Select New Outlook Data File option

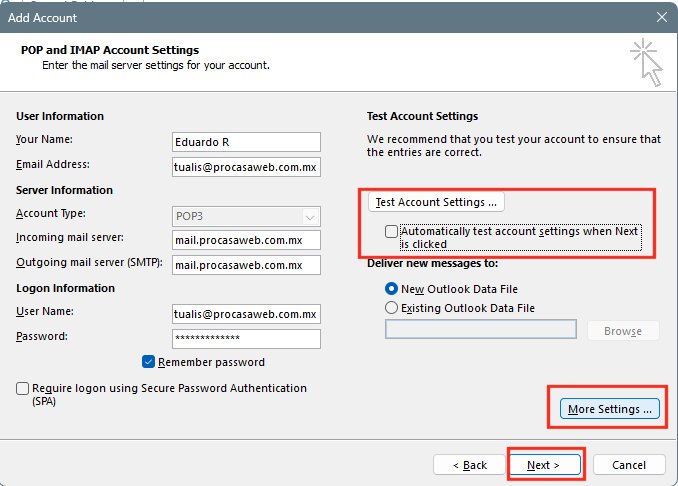[392, 288]
